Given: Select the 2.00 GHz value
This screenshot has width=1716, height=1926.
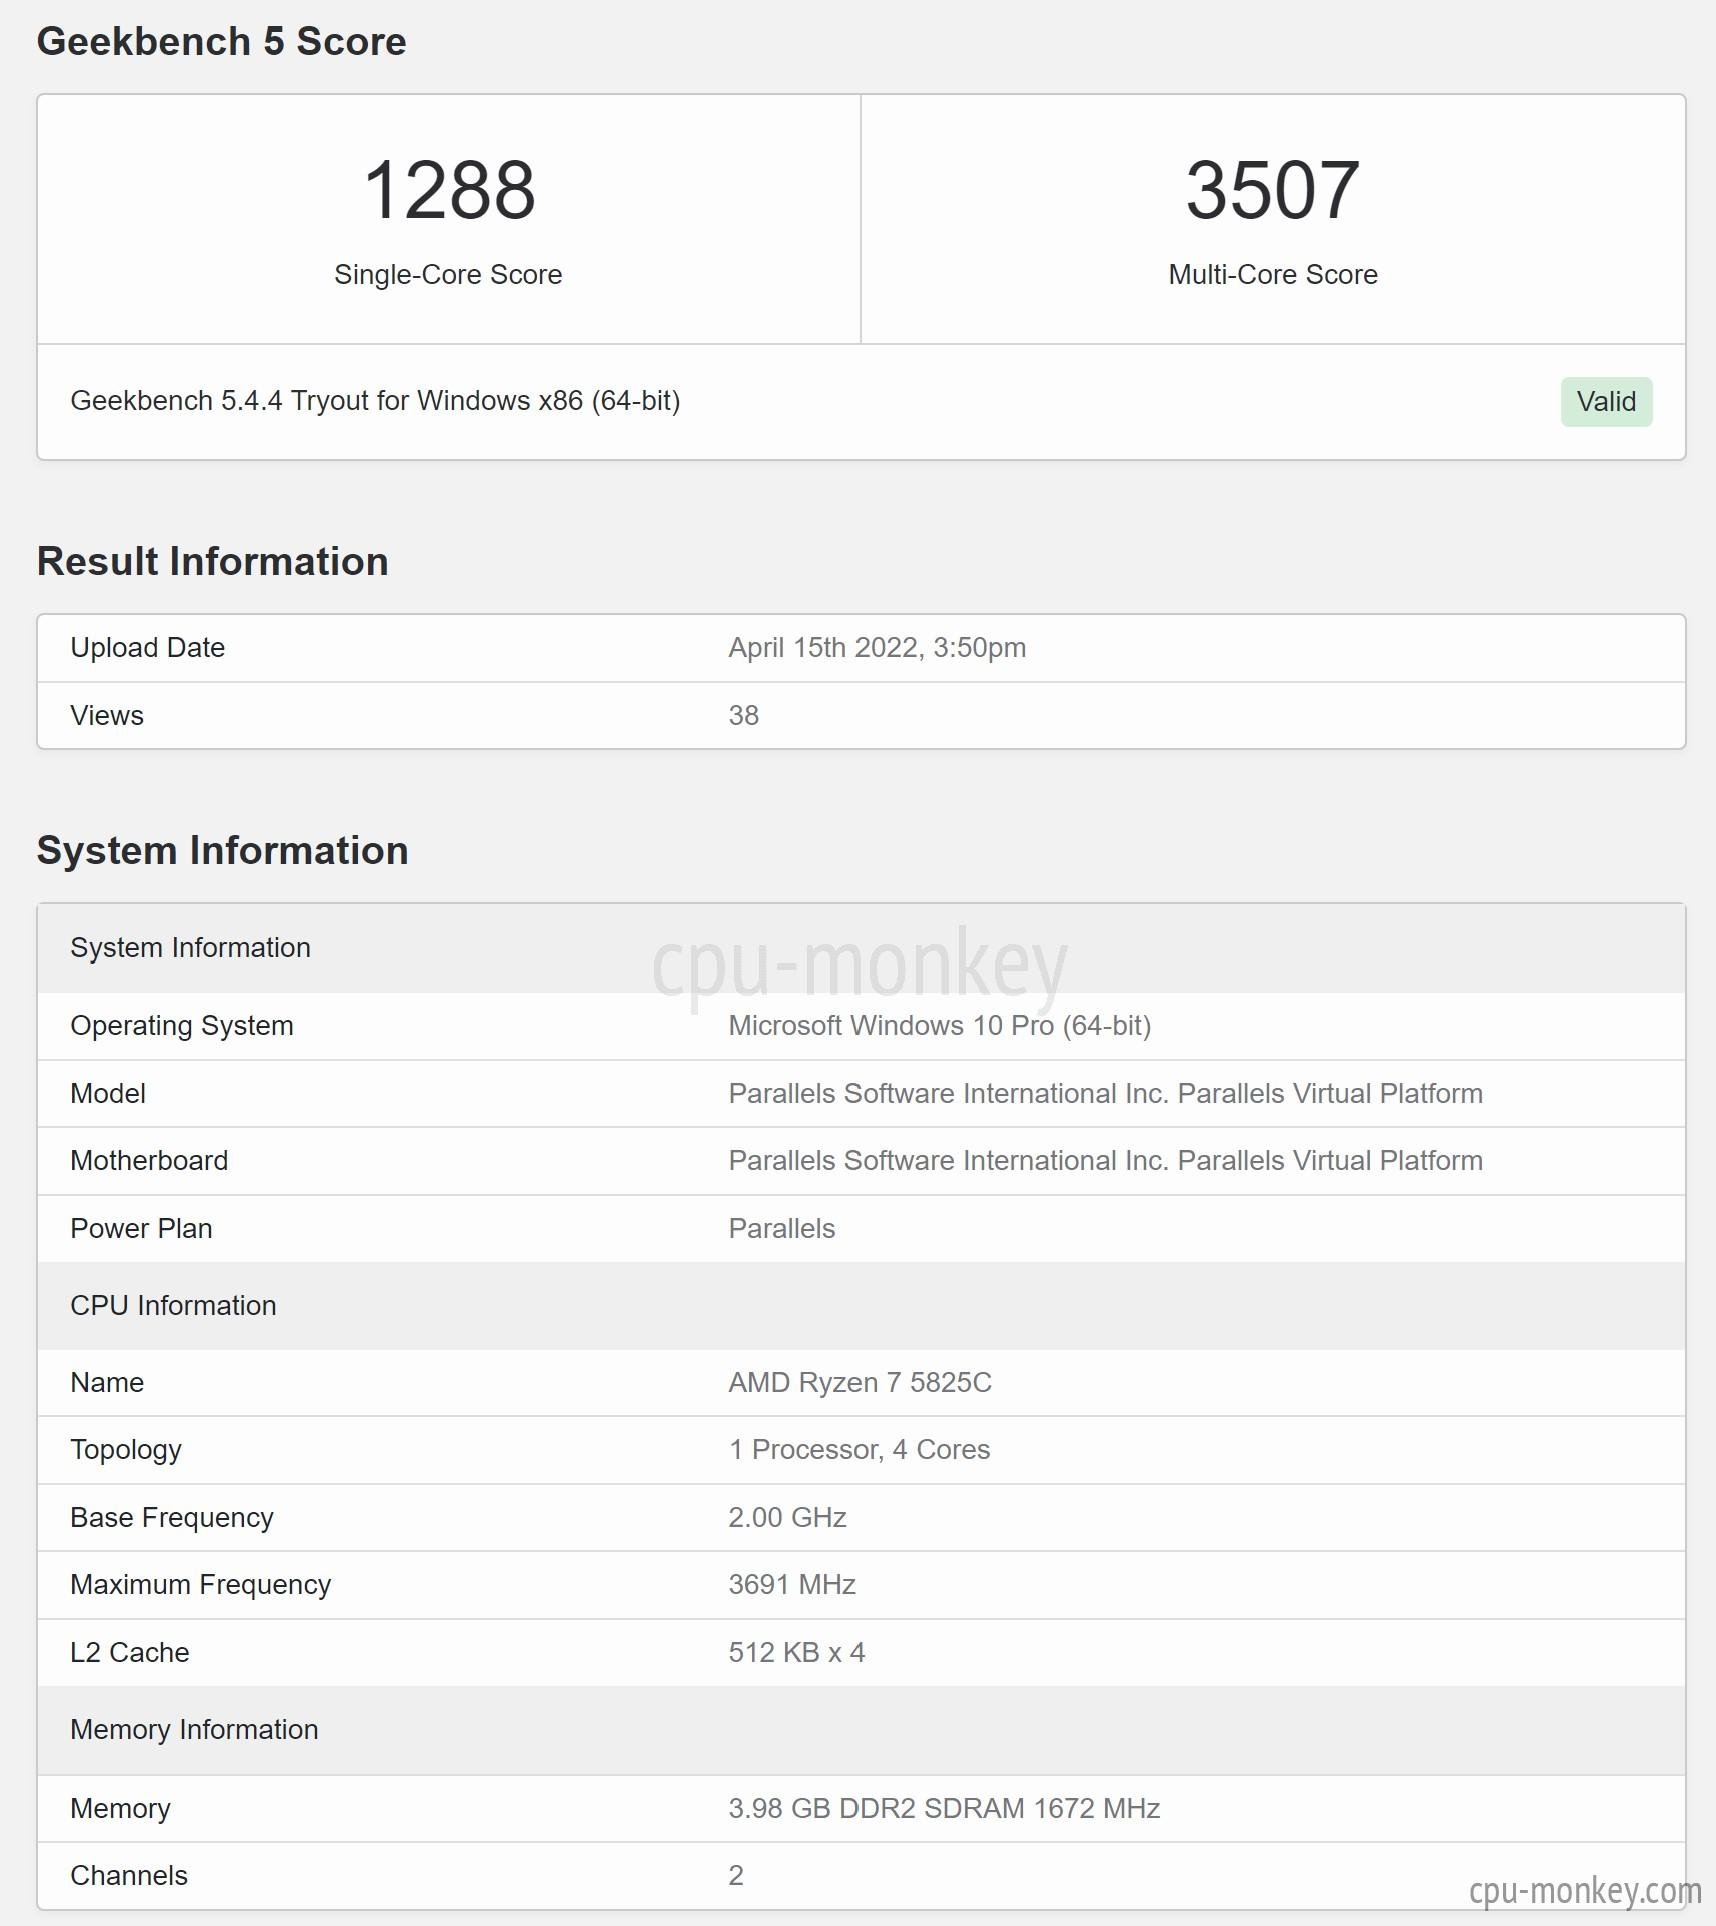Looking at the screenshot, I should pos(787,1518).
